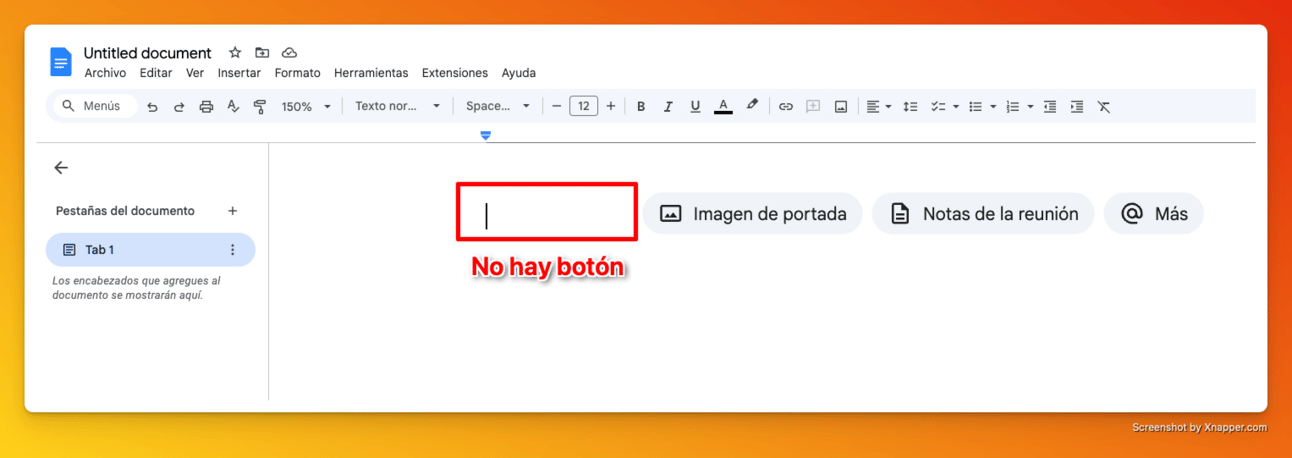Click the back arrow in tabs panel

click(61, 168)
